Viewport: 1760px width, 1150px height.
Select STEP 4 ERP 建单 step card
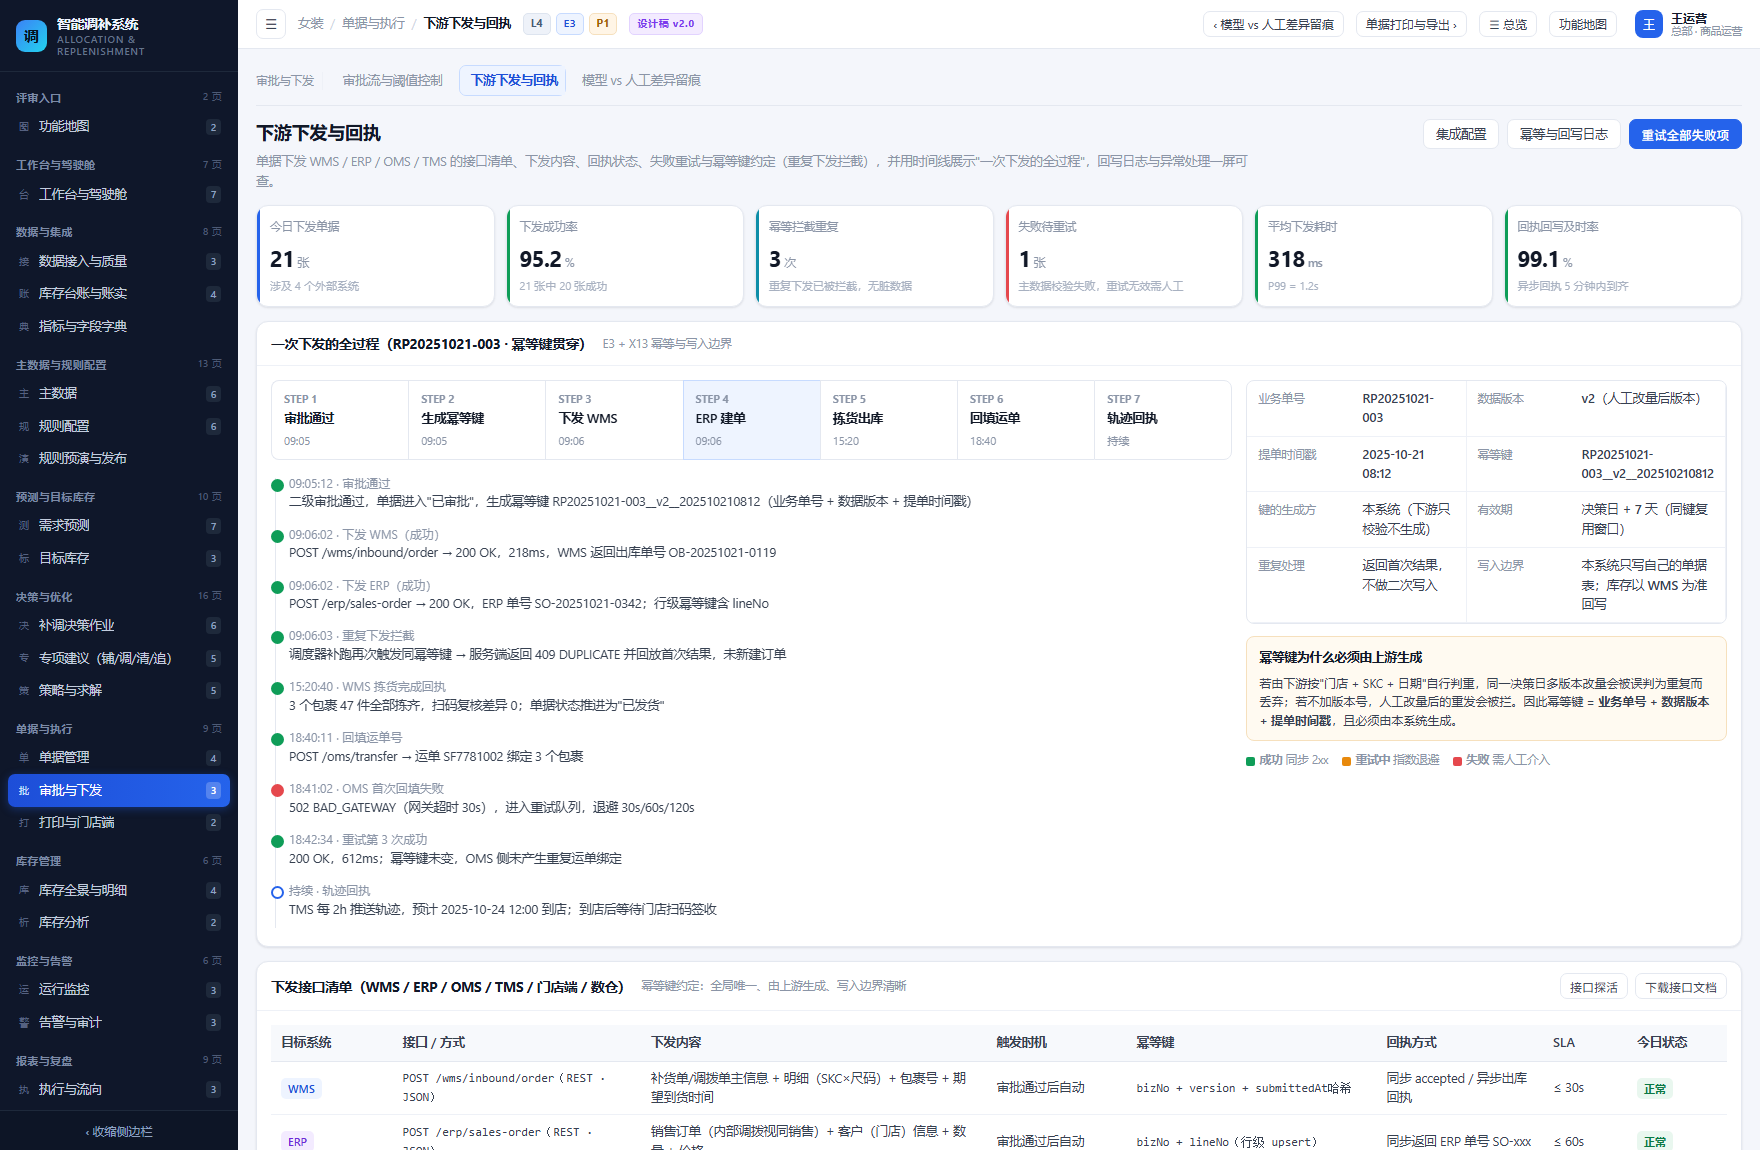752,420
